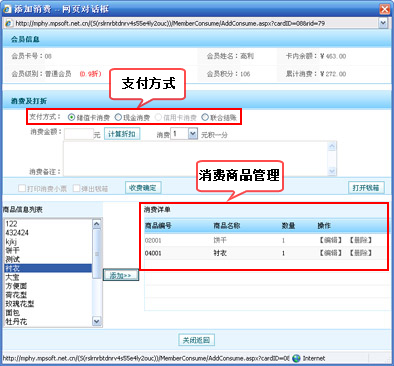Viewport: 394px width, 366px height.
Task: Click product code 02001 cell
Action: 153,240
